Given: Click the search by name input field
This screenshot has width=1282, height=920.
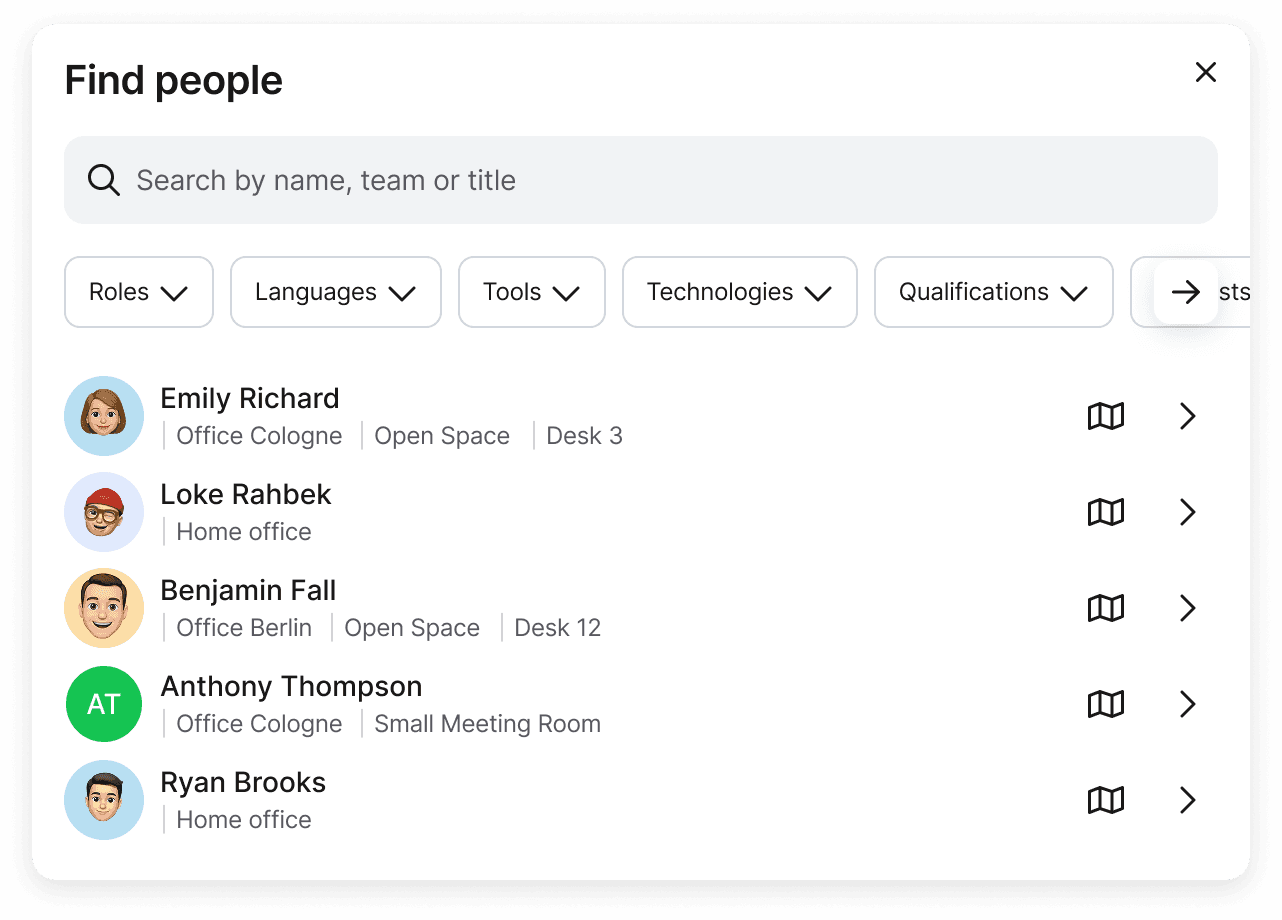Looking at the screenshot, I should (x=640, y=180).
